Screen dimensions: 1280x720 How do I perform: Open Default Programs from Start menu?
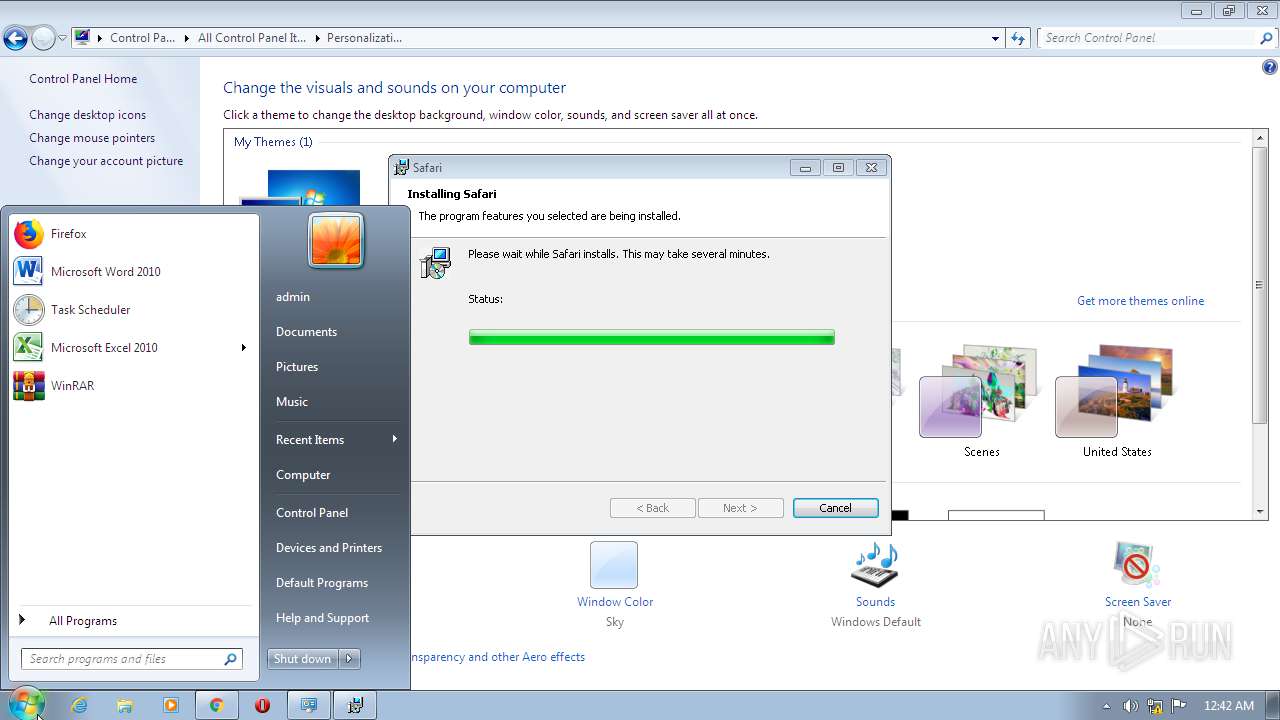click(322, 583)
